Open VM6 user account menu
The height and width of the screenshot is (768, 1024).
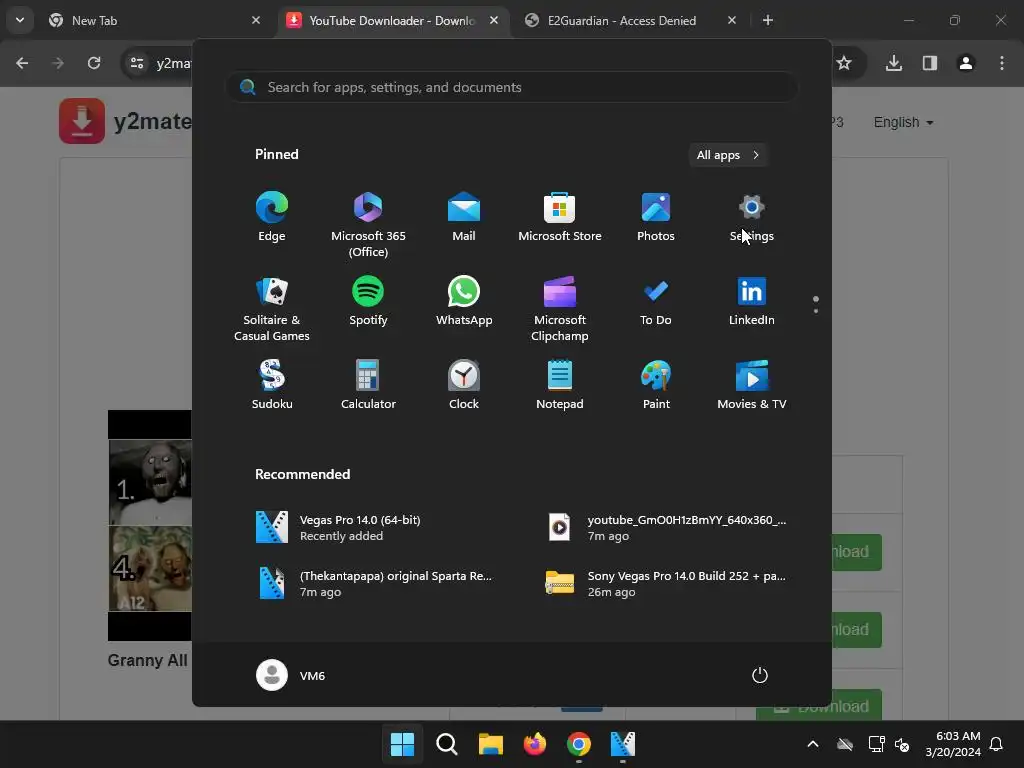pos(291,675)
